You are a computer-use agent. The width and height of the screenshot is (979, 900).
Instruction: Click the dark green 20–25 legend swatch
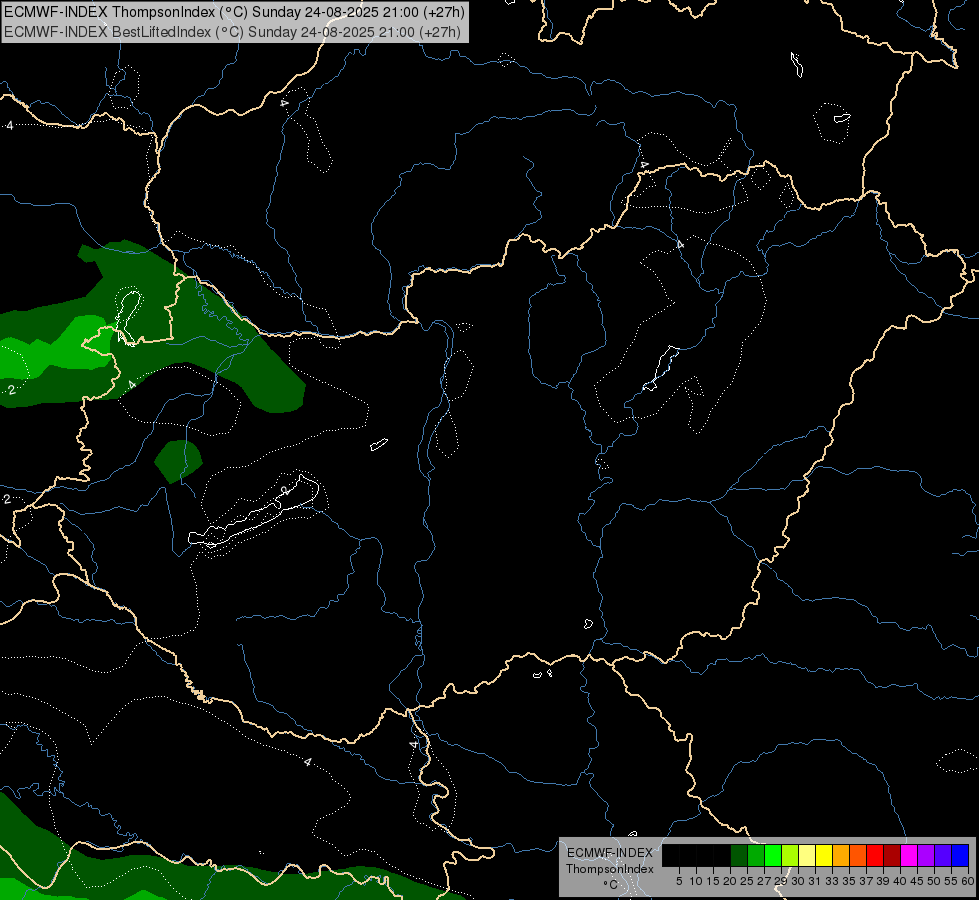739,855
